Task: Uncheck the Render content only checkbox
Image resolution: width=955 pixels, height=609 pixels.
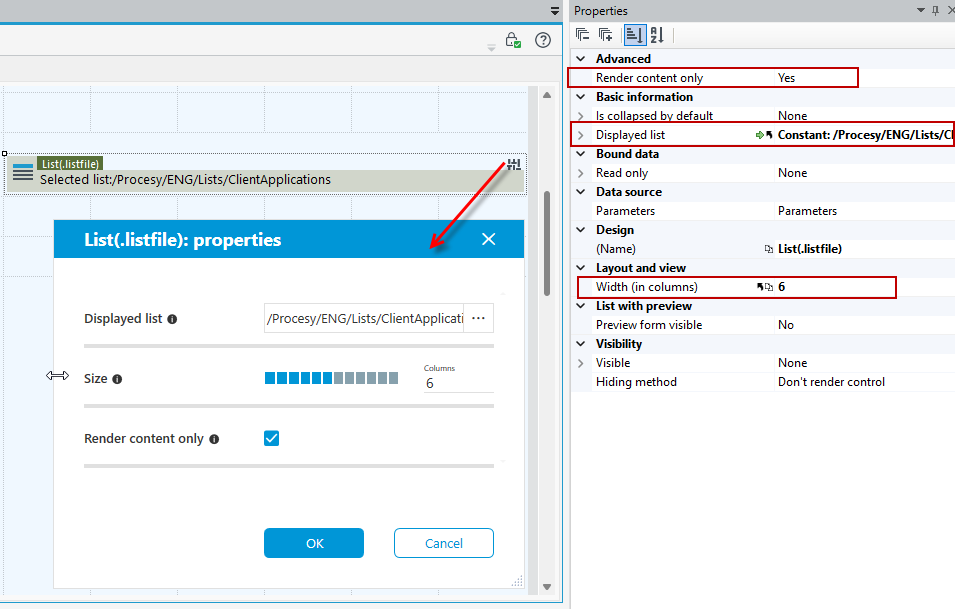Action: point(272,438)
